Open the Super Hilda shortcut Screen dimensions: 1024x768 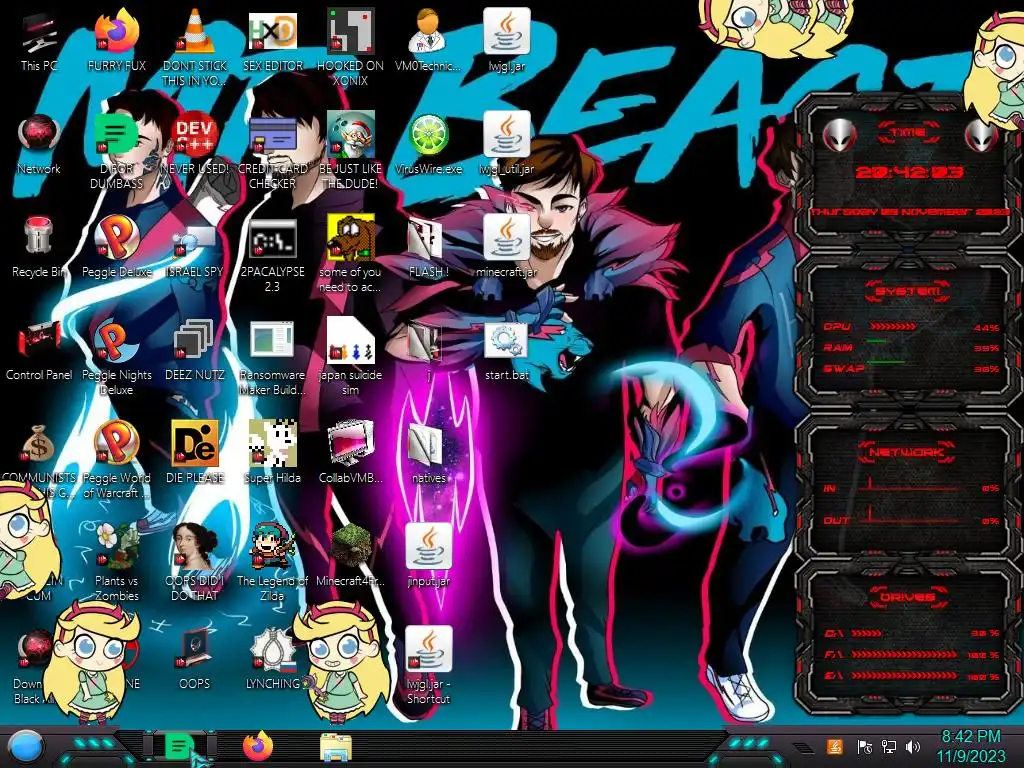point(272,444)
